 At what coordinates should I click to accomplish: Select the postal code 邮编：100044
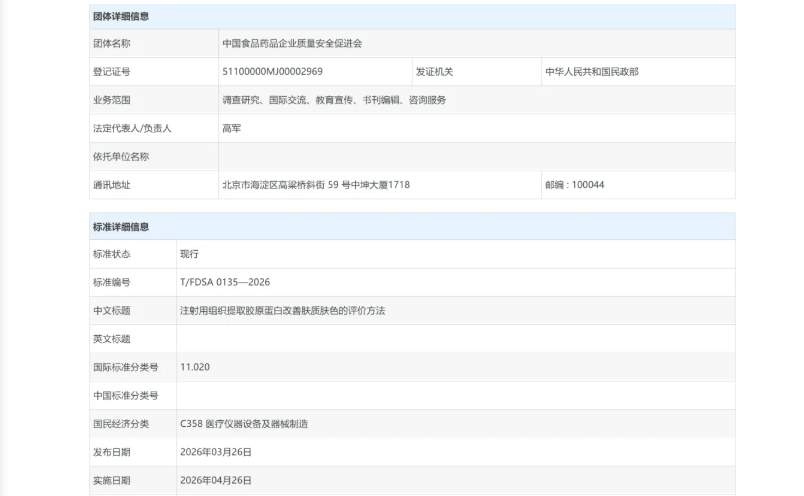[x=574, y=185]
